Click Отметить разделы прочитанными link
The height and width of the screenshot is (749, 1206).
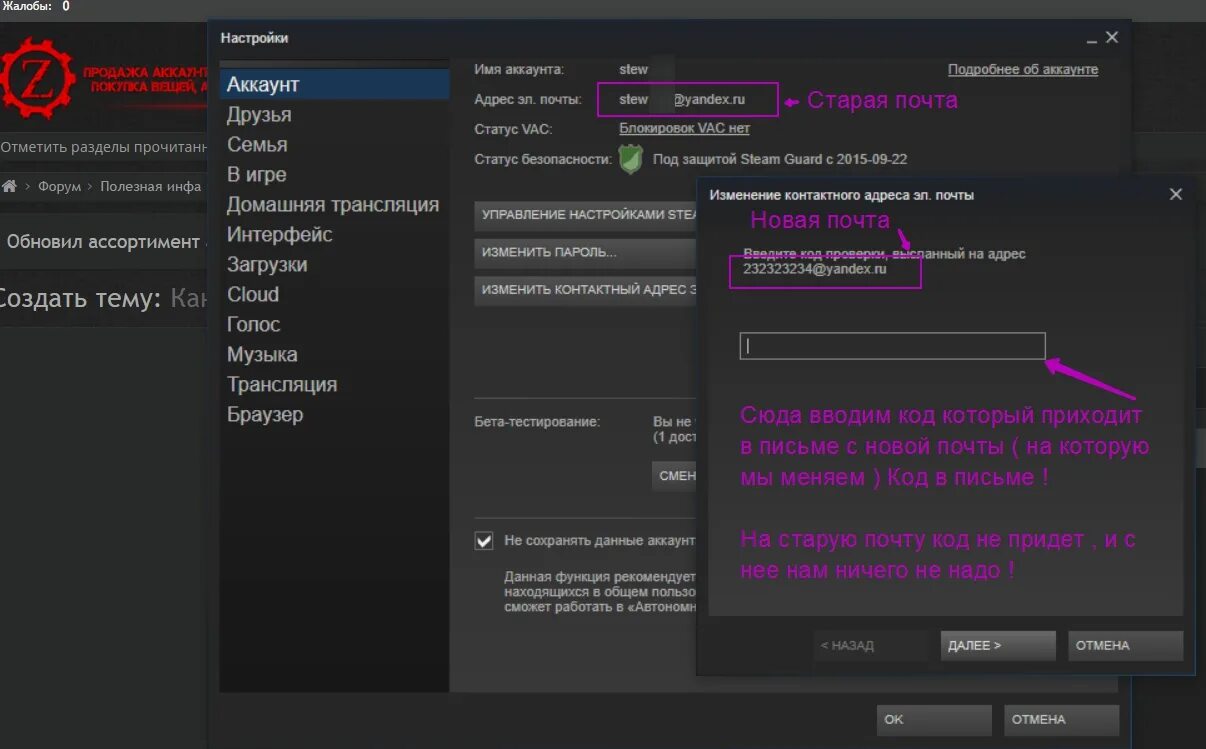coord(104,147)
